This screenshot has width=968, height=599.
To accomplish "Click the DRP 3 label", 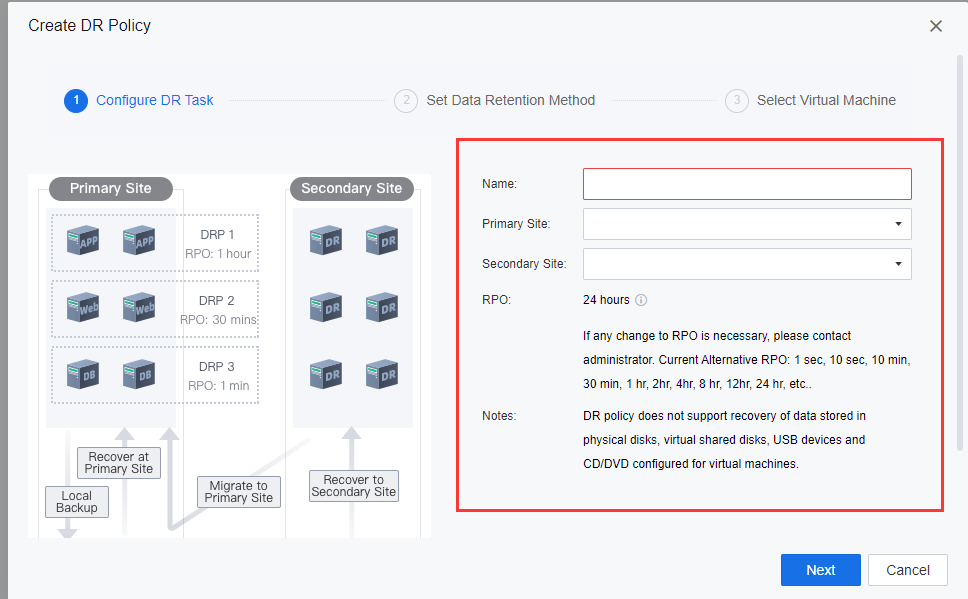I will tap(217, 367).
